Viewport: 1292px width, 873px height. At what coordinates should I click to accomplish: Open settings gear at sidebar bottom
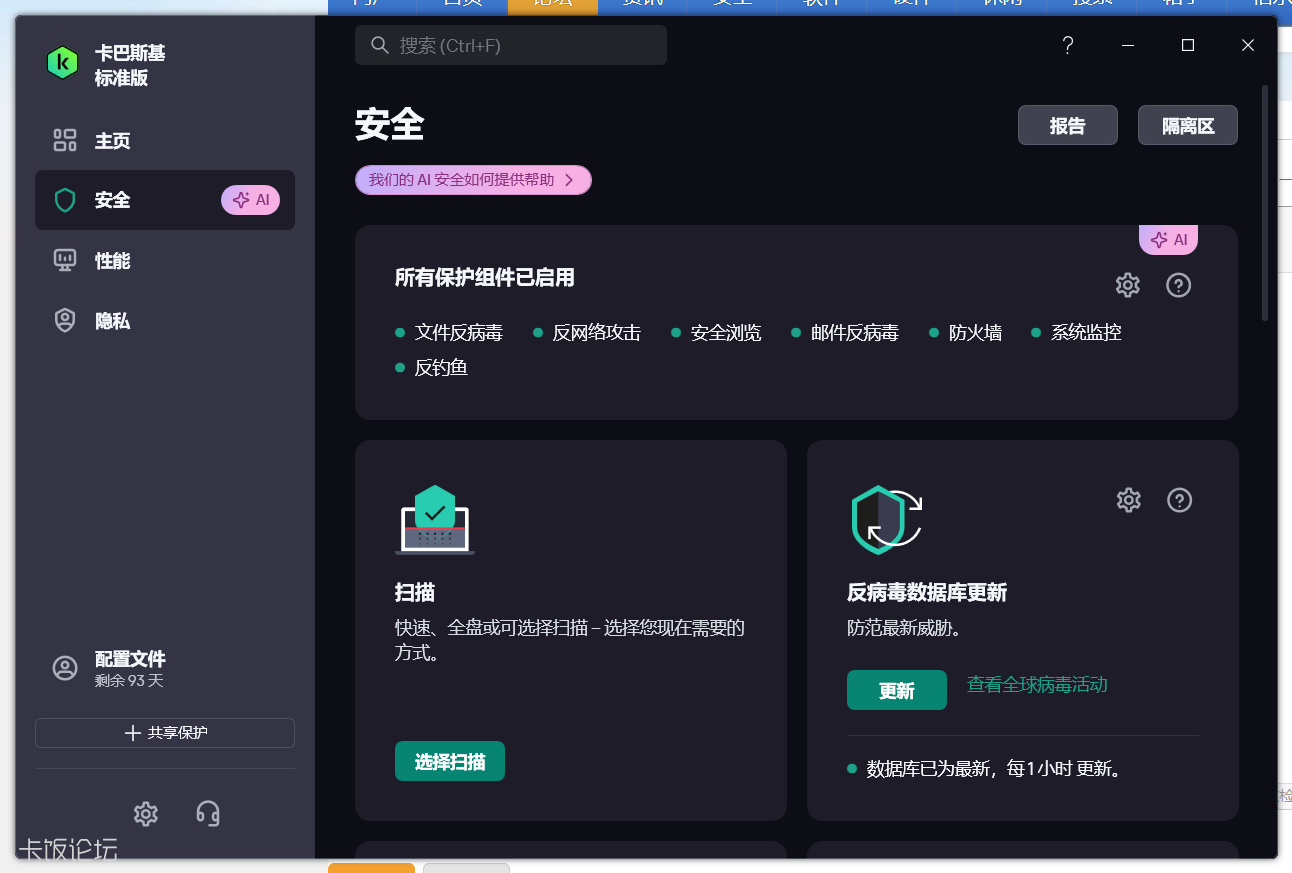(x=146, y=814)
